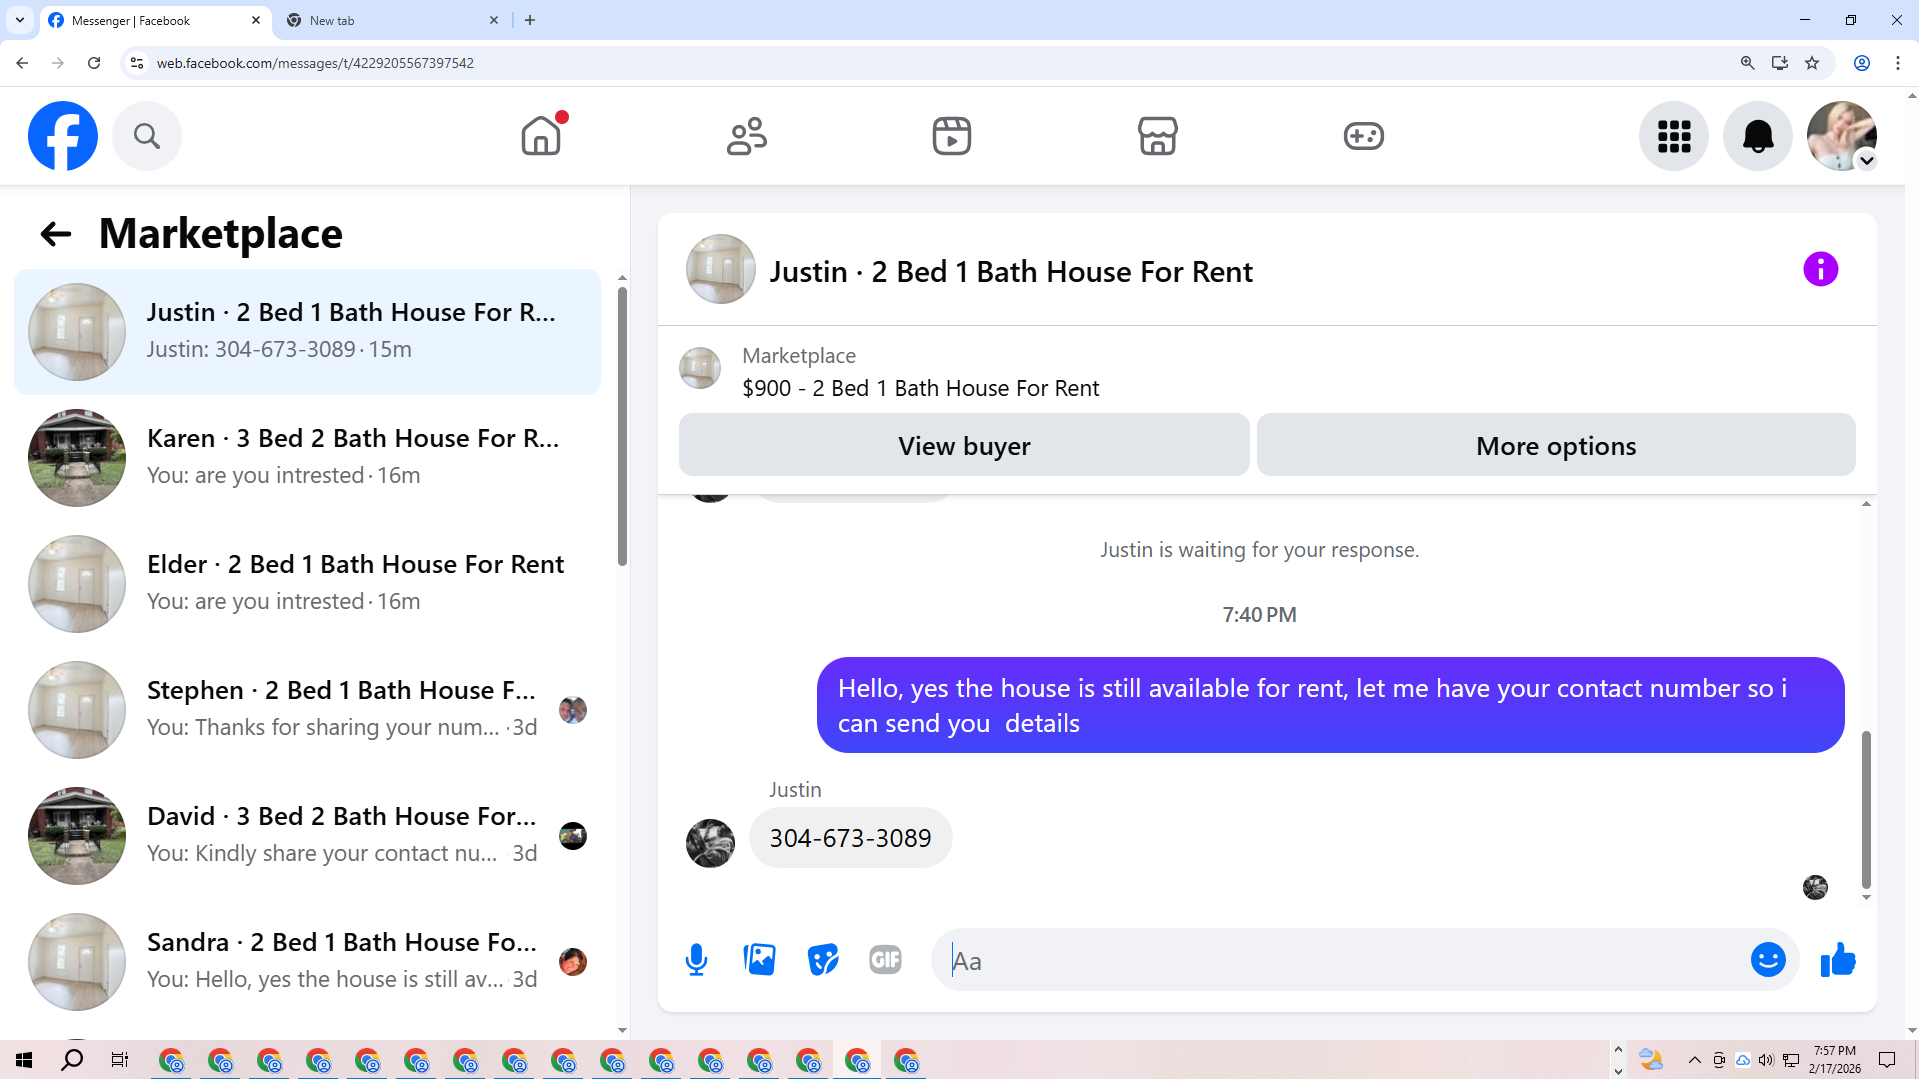Show hidden system tray icons
This screenshot has height=1079, width=1919.
pos(1695,1060)
